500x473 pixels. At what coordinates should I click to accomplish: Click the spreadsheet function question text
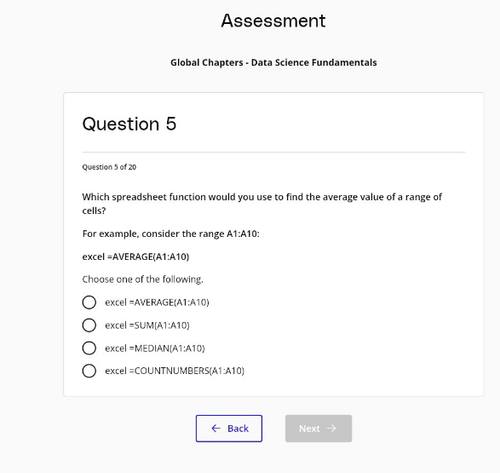click(x=262, y=204)
